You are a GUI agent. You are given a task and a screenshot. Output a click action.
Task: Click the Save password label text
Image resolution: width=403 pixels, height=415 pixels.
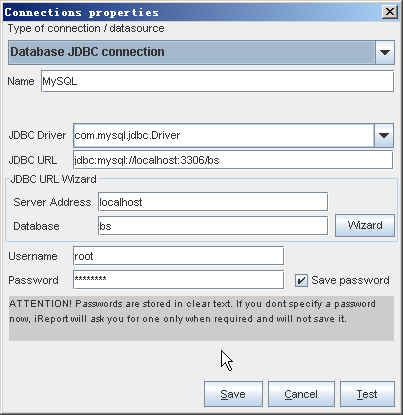point(350,280)
